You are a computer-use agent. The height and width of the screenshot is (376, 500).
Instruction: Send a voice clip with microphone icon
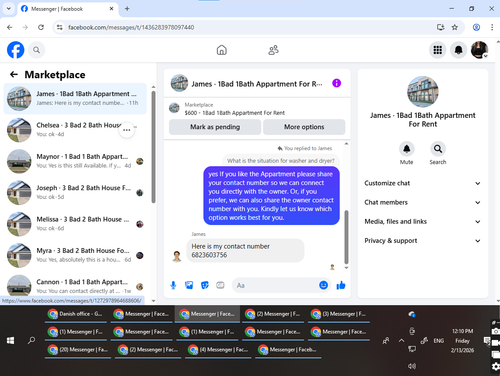[x=173, y=285]
